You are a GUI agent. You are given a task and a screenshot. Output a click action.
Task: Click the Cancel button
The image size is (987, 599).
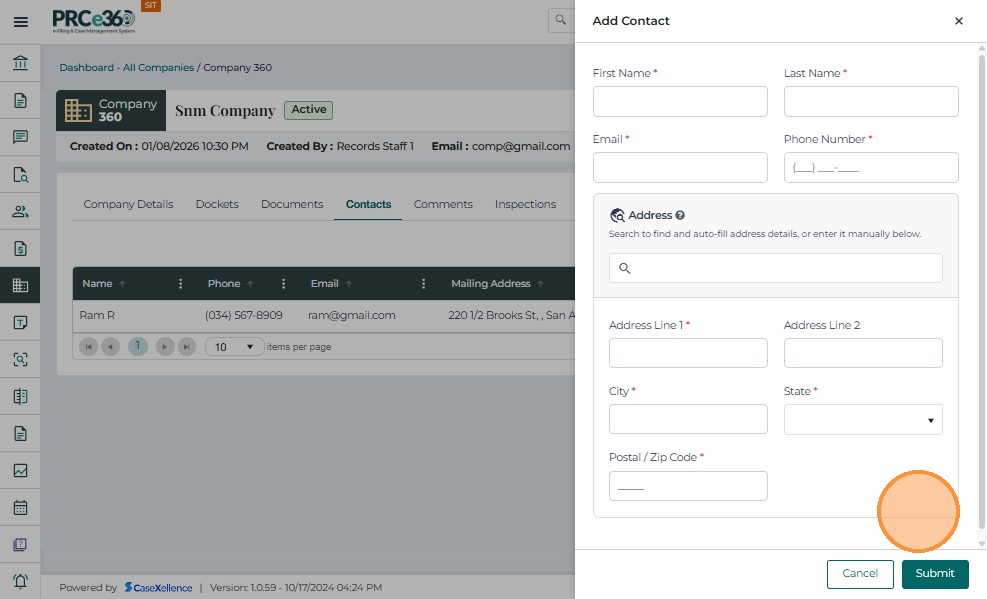859,574
